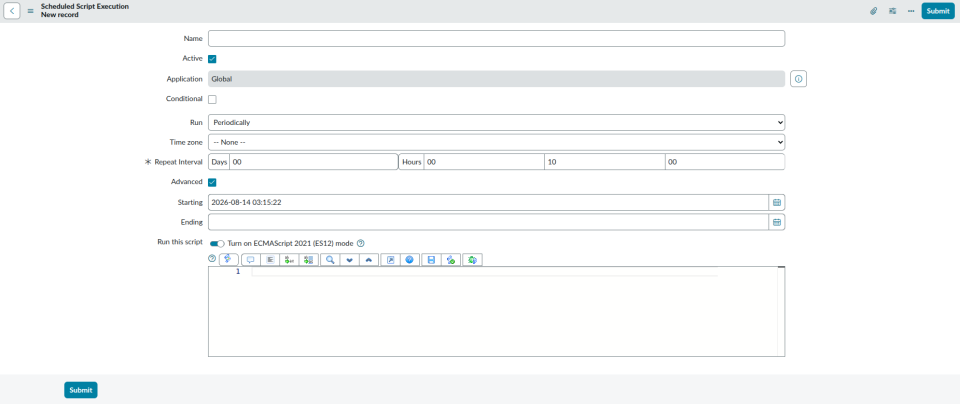Click the replace all toolbar icon
Image resolution: width=960 pixels, height=404 pixels.
(309, 260)
